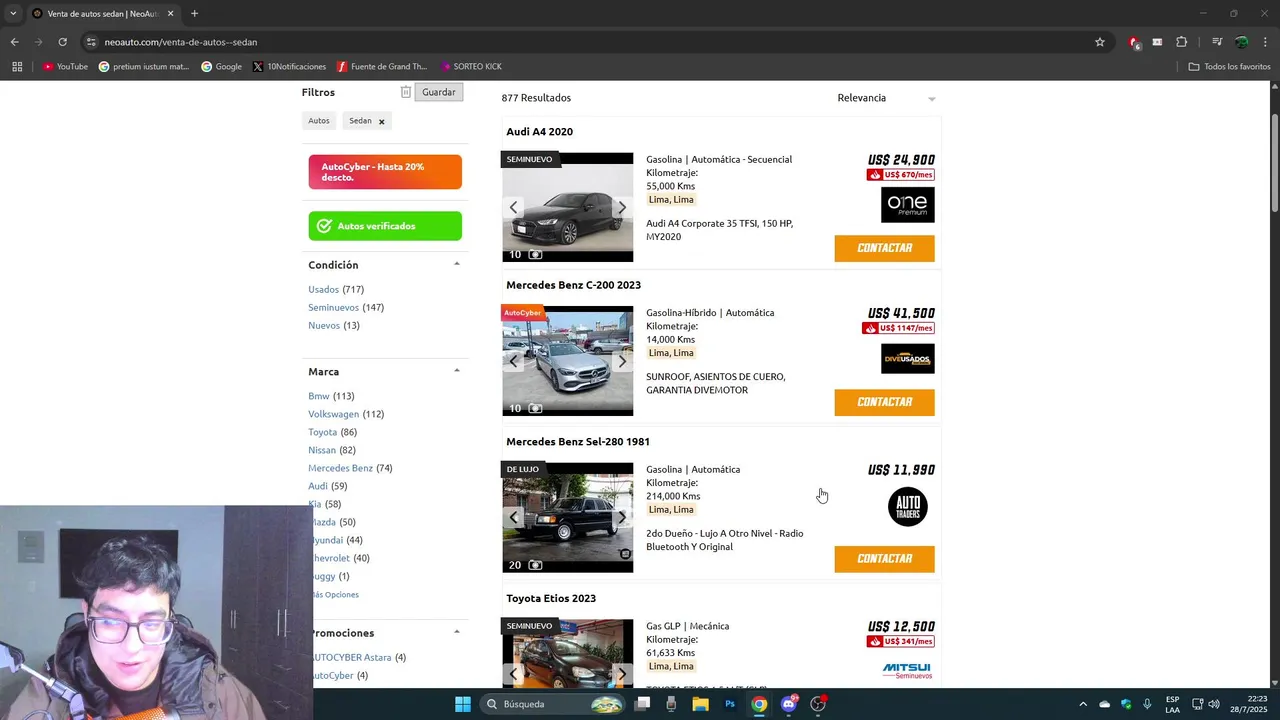Click the US$ 1147/mes financing badge
The width and height of the screenshot is (1280, 720).
(x=898, y=328)
